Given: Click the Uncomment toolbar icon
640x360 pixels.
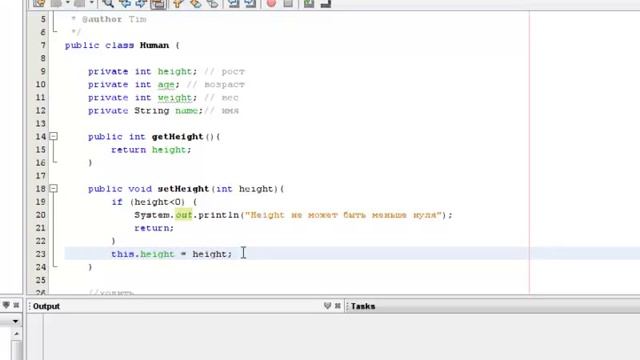Looking at the screenshot, I should coord(326,4).
